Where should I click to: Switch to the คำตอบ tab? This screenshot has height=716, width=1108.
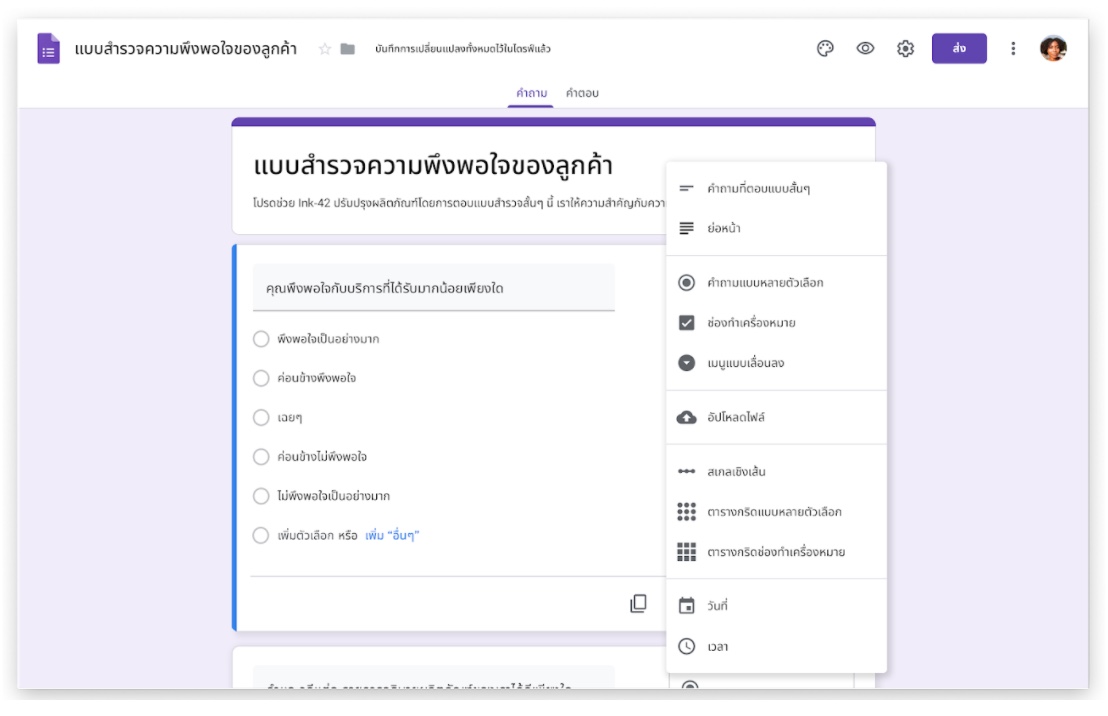click(582, 93)
